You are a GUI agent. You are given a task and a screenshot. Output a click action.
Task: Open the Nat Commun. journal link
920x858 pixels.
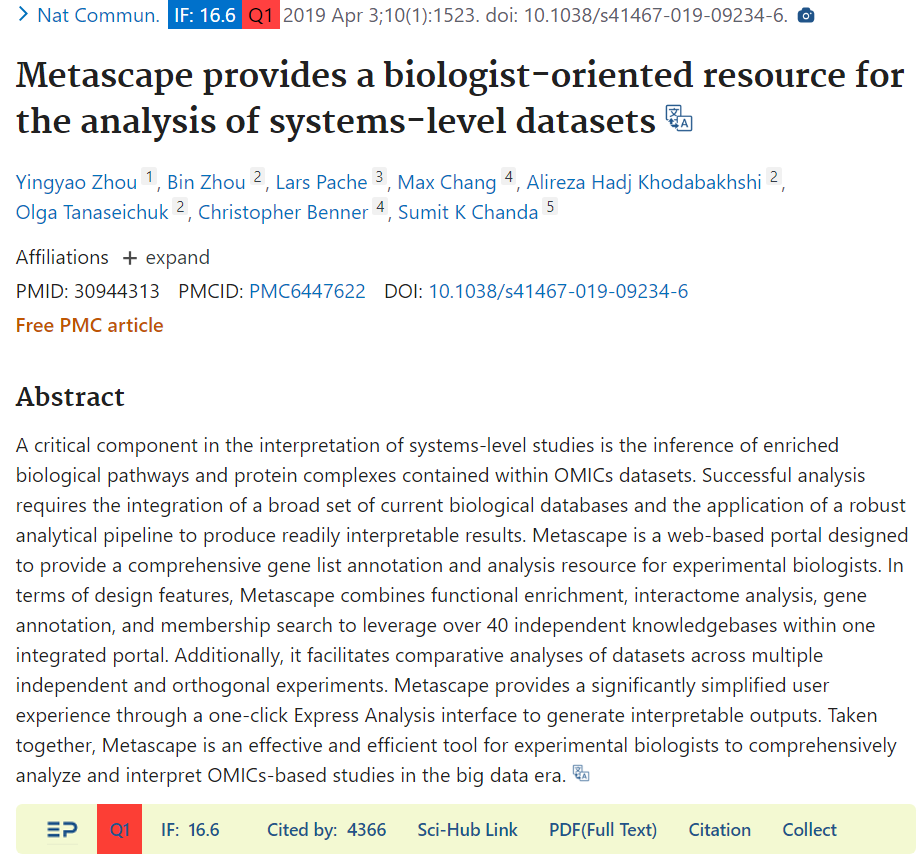point(99,15)
